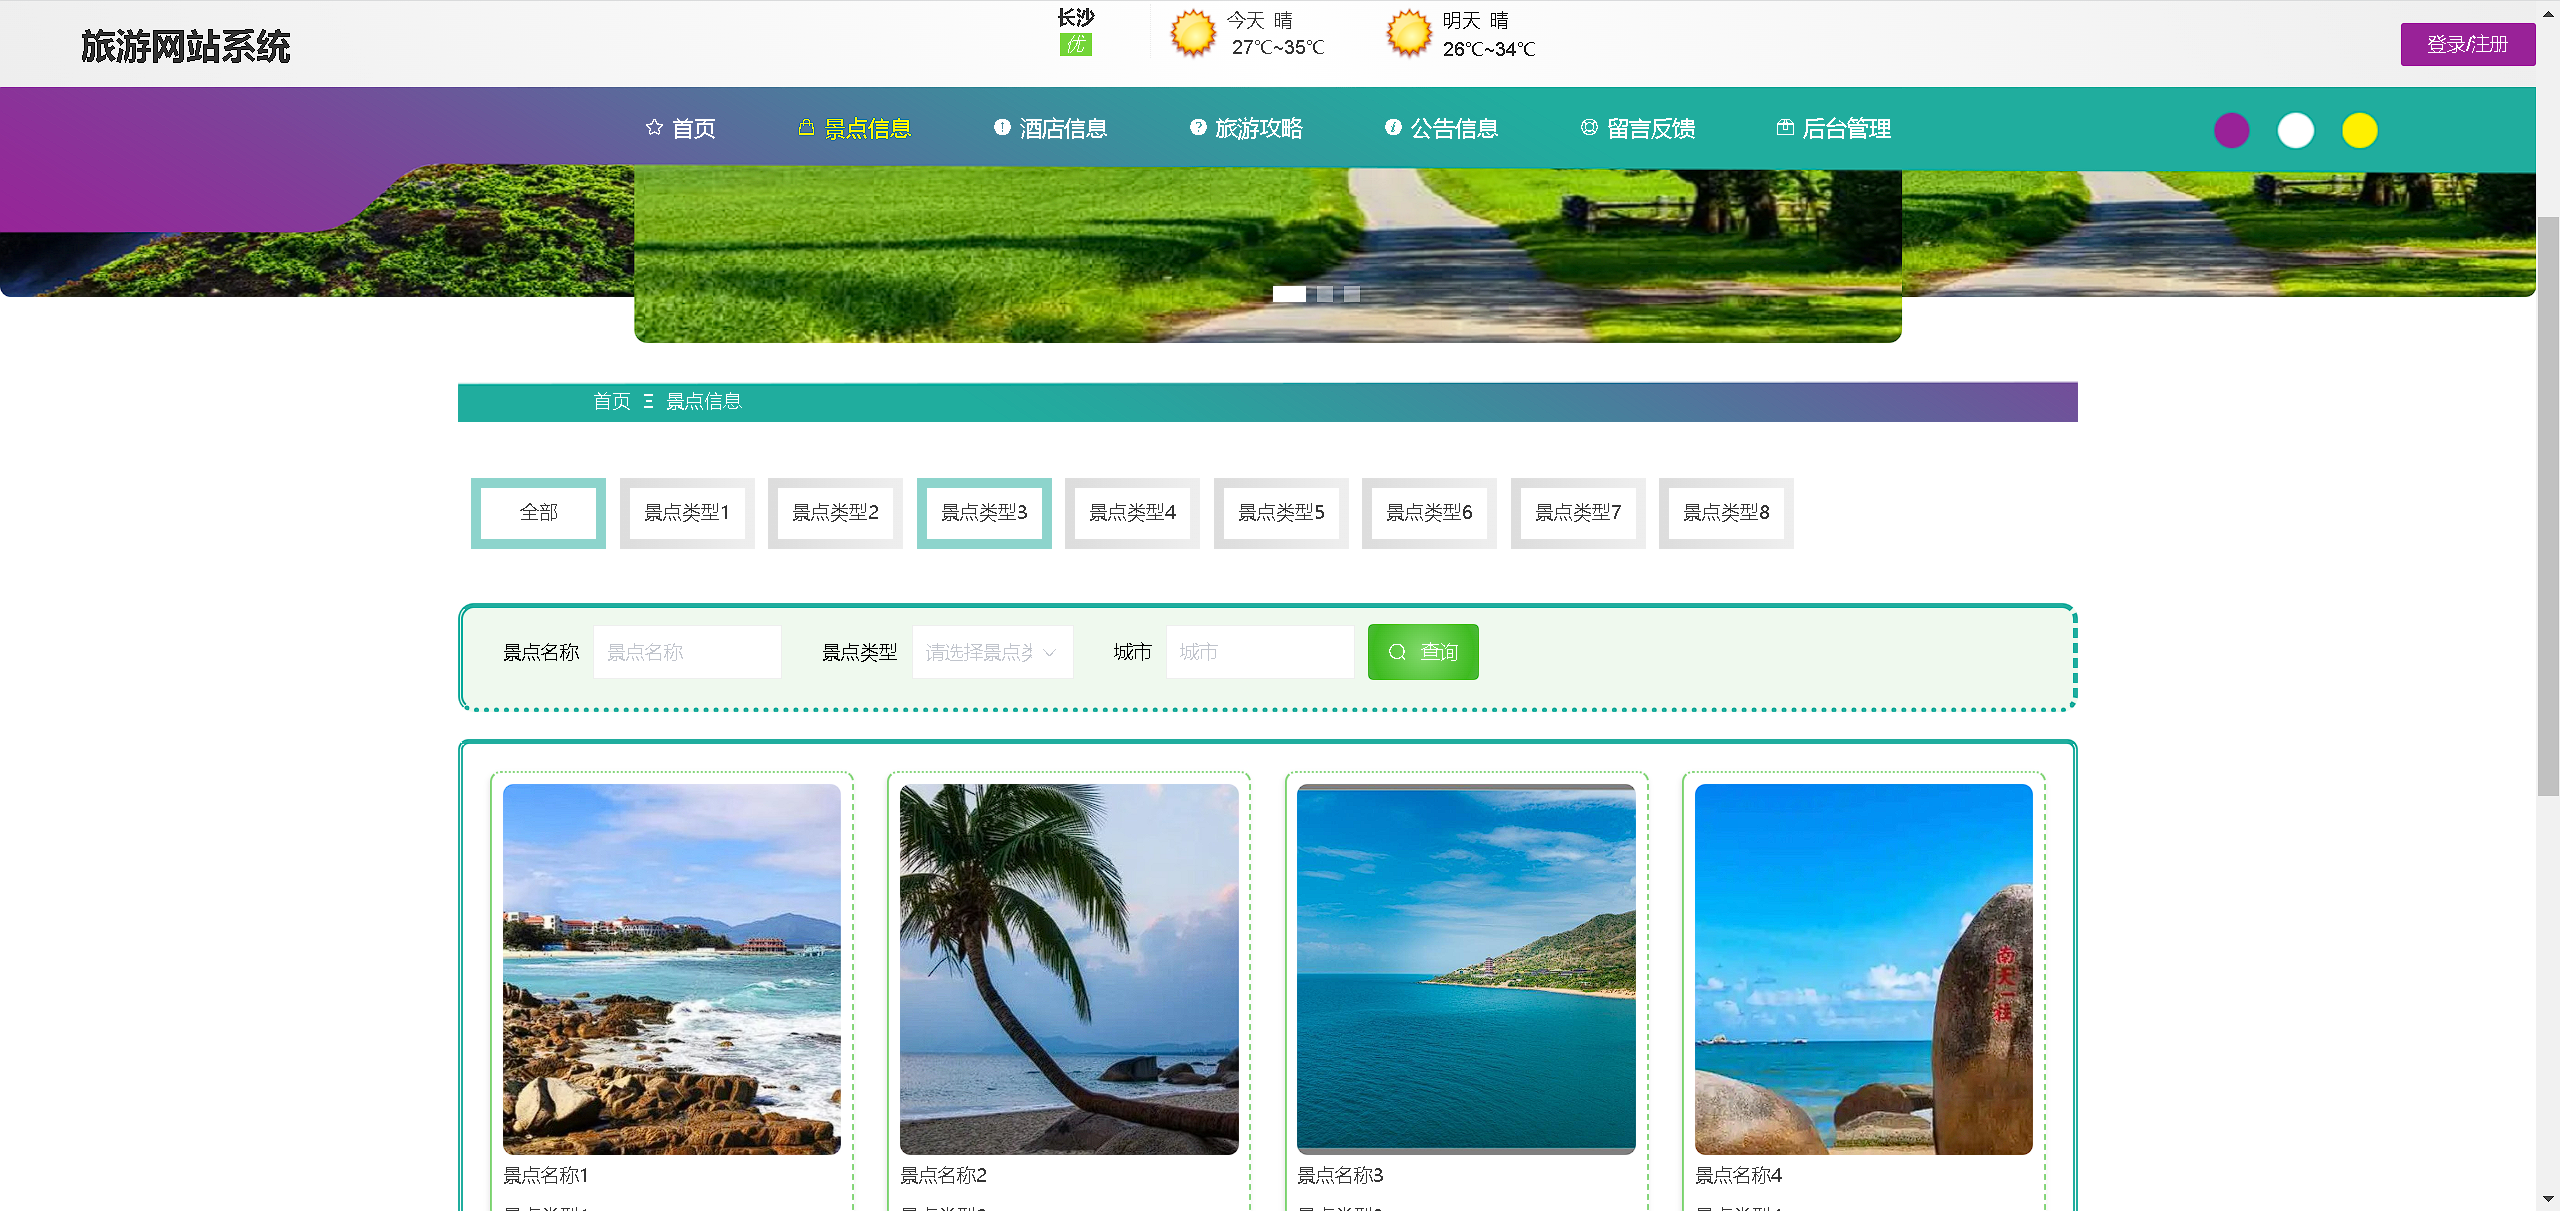Screen dimensions: 2560x1211
Task: Choose the yellow theme color circle
Action: coord(2359,130)
